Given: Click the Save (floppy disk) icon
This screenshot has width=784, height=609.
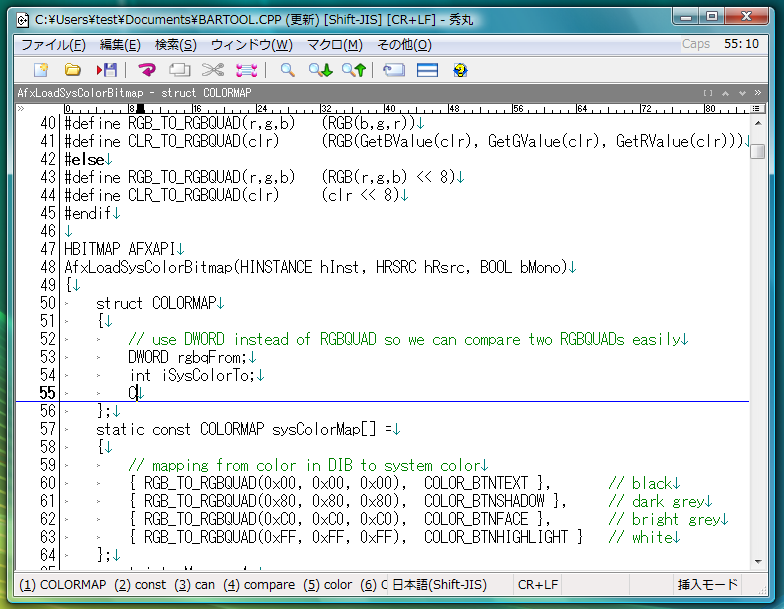Looking at the screenshot, I should pos(106,70).
